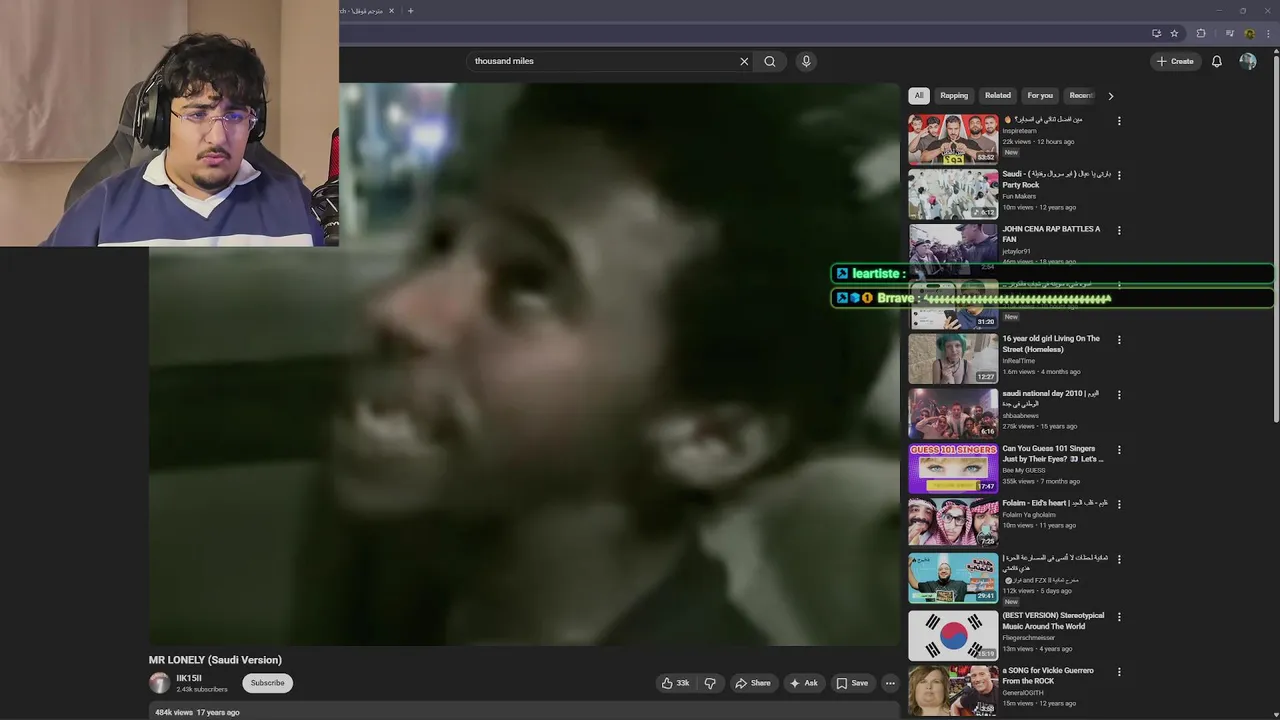Open options for JOHN CENA RAP BATTLES video
Screen dimensions: 1280x720
(x=1119, y=230)
